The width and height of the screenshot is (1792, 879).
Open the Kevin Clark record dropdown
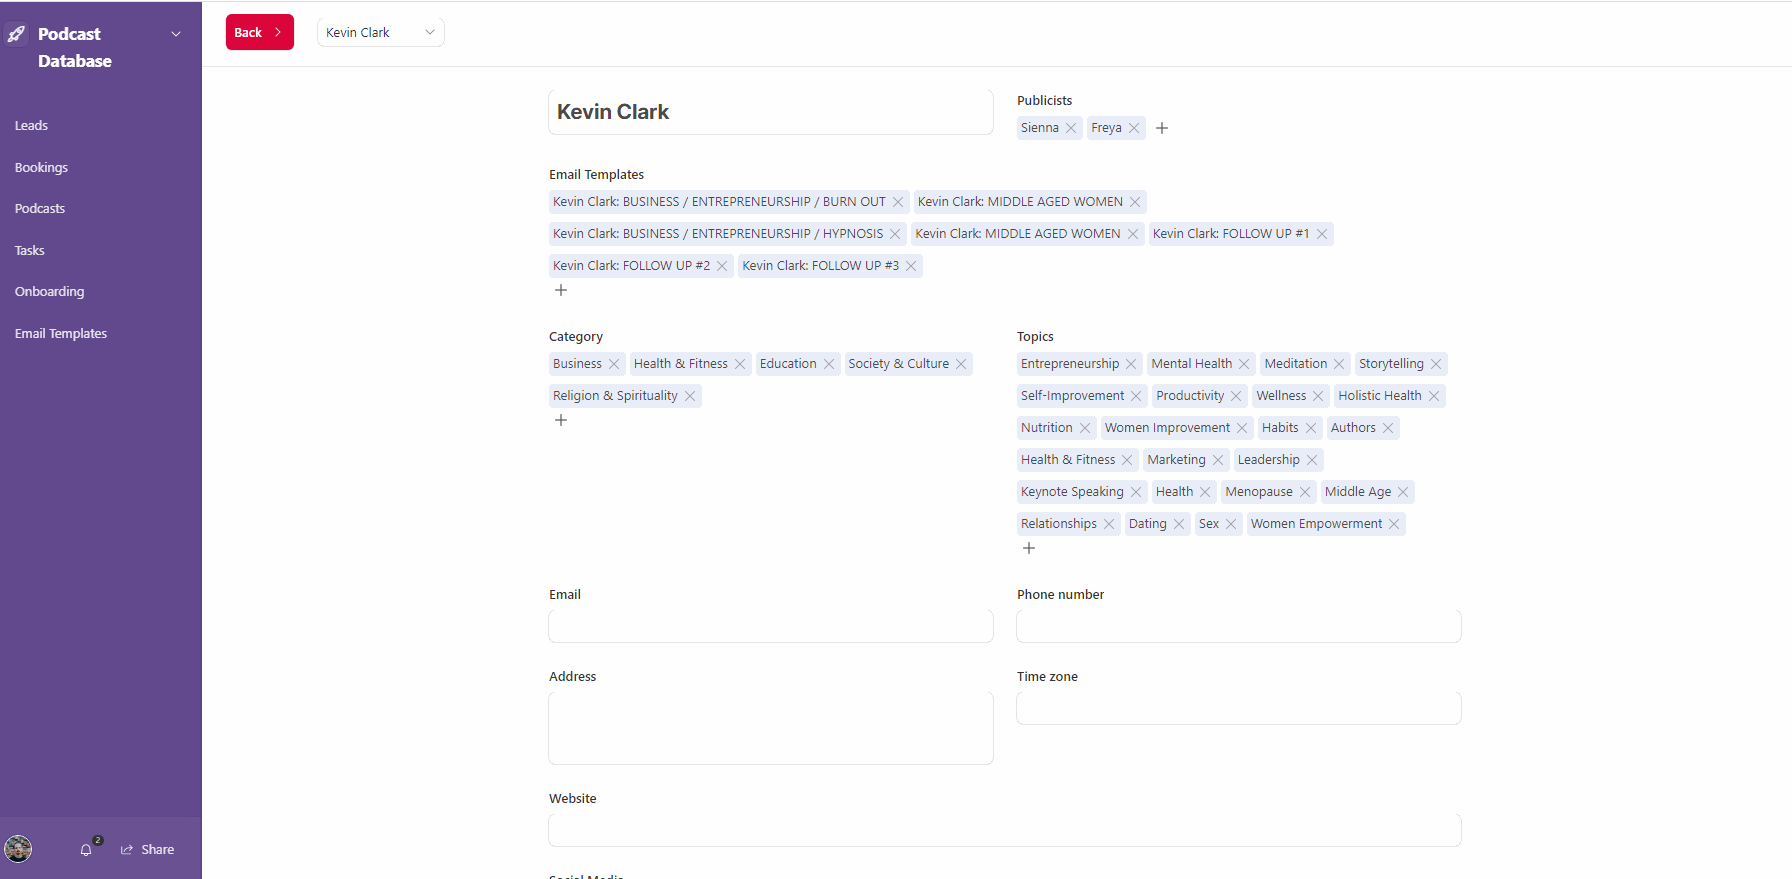[380, 32]
